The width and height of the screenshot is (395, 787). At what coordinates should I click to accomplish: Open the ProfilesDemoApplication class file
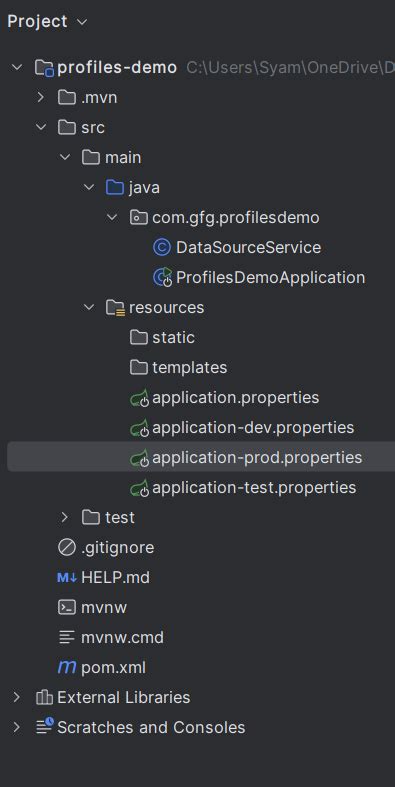pos(271,278)
